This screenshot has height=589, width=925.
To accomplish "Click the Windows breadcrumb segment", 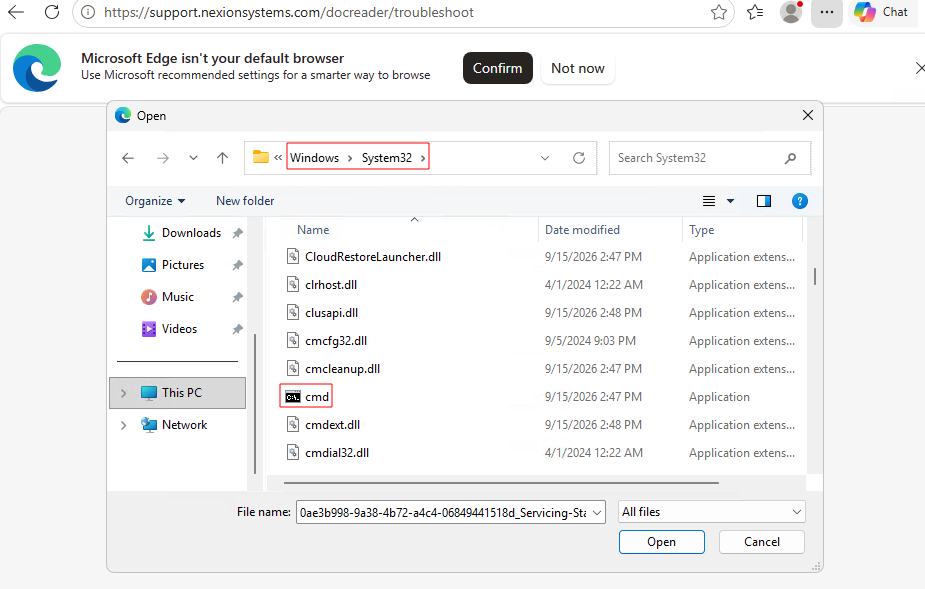I will pos(314,158).
